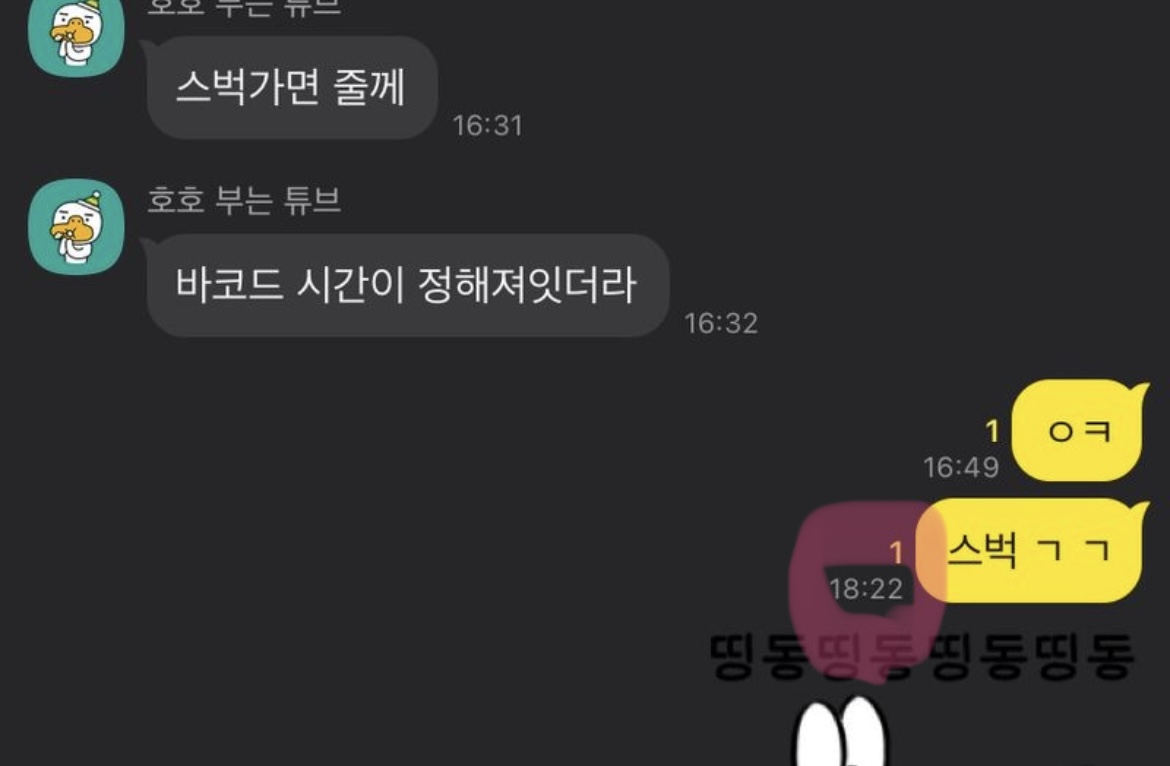Tap the first "띵동" in sticker text
This screenshot has height=766, width=1170.
760,657
